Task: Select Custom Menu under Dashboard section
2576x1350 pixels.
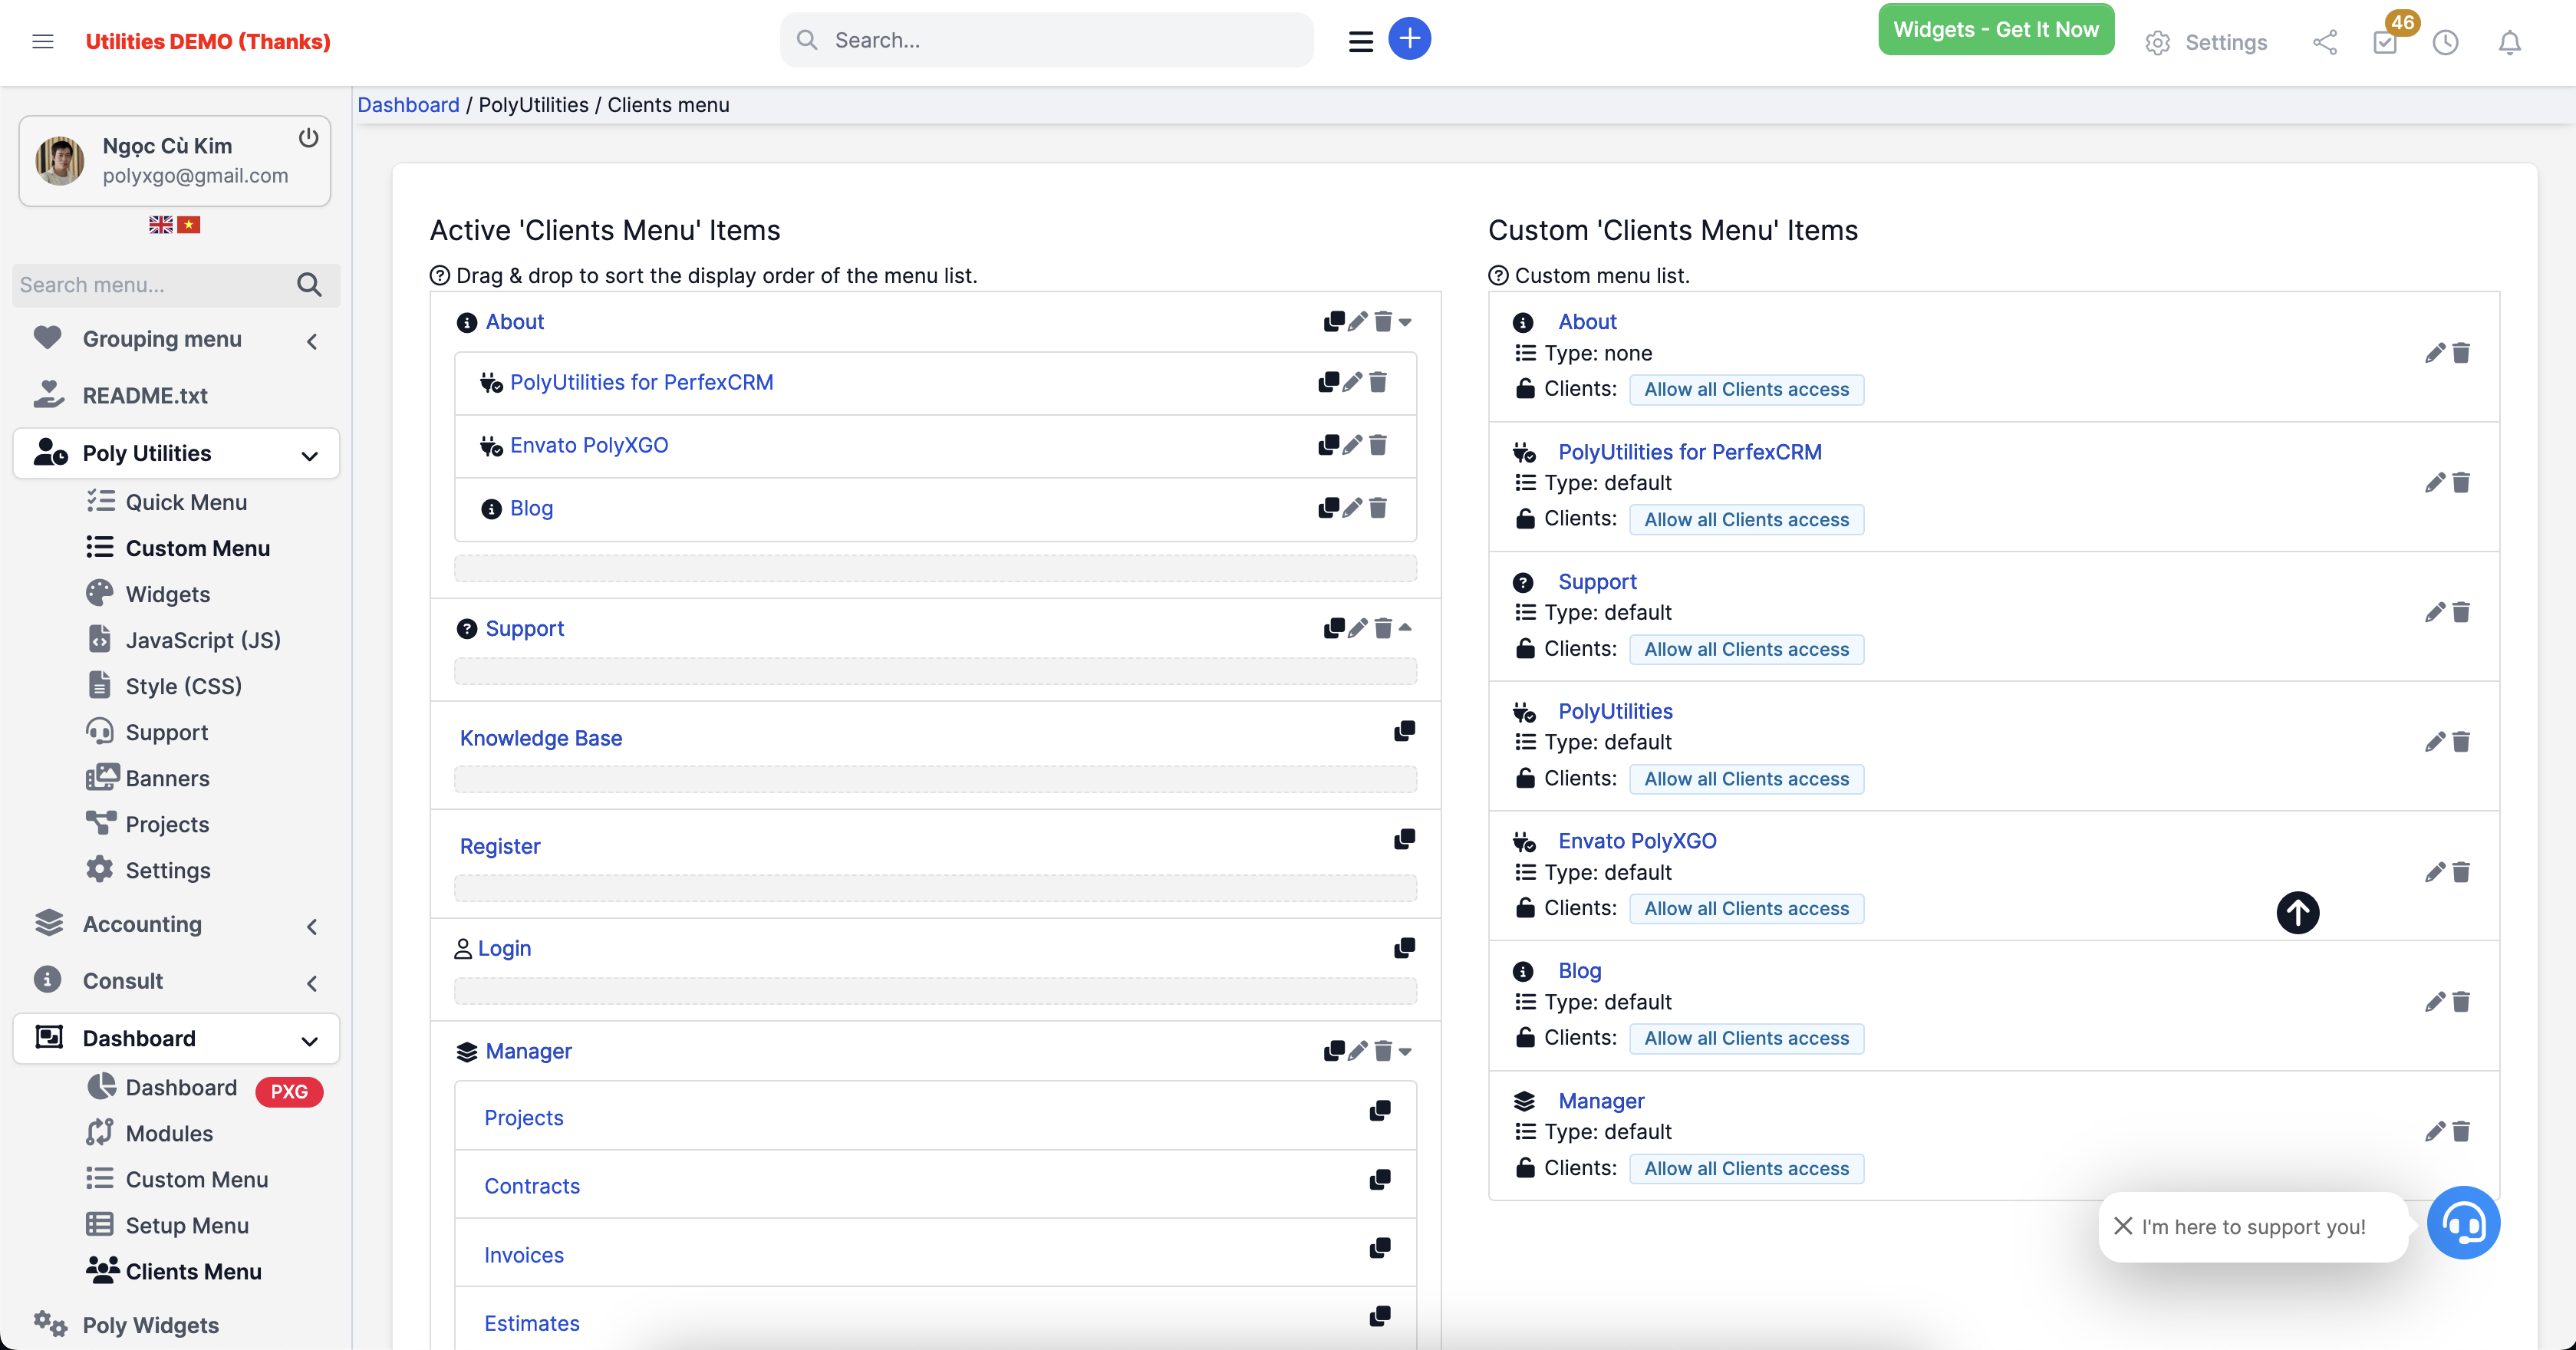Action: point(196,1179)
